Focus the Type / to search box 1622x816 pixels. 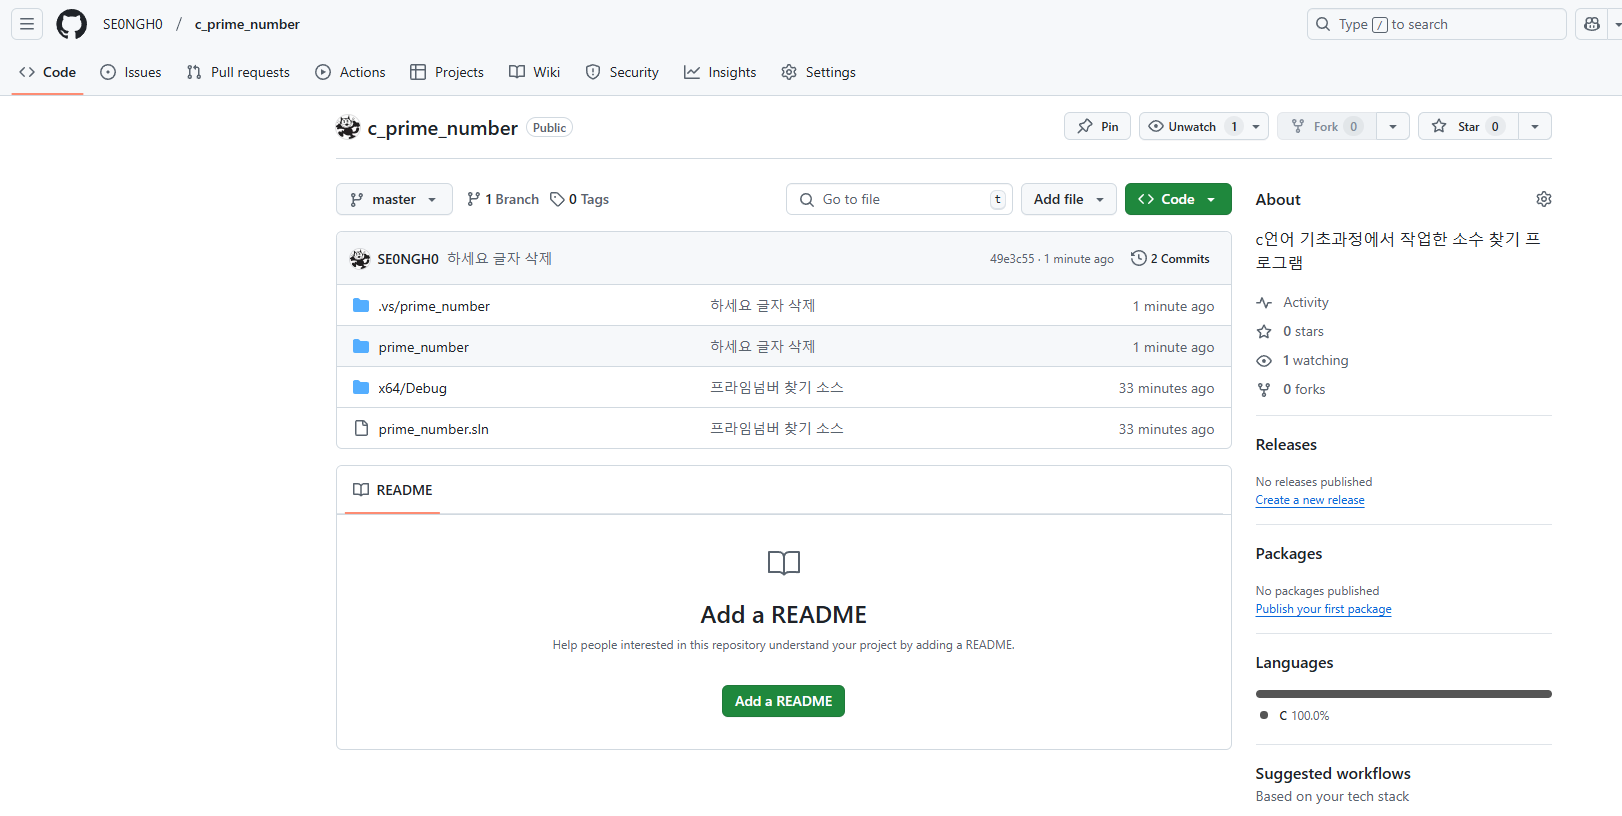pos(1436,24)
